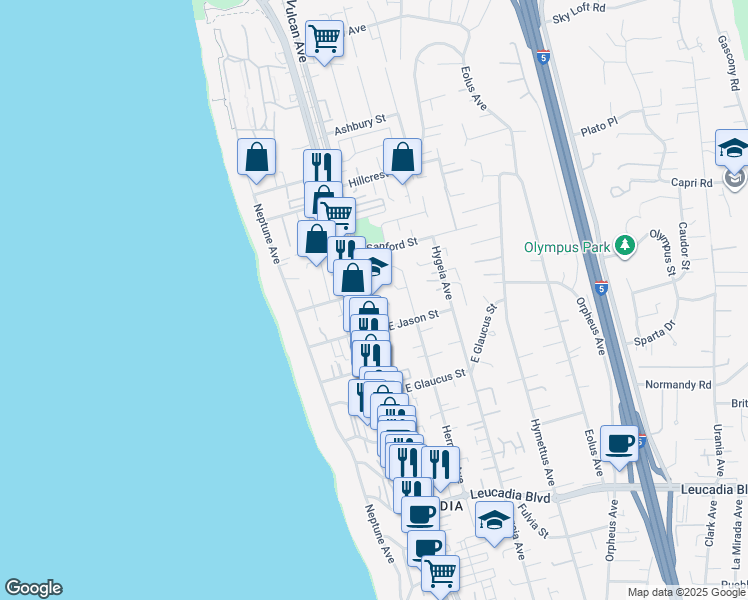Click Neptune Ave label near the top bag marker
This screenshot has height=600, width=748.
tap(267, 234)
